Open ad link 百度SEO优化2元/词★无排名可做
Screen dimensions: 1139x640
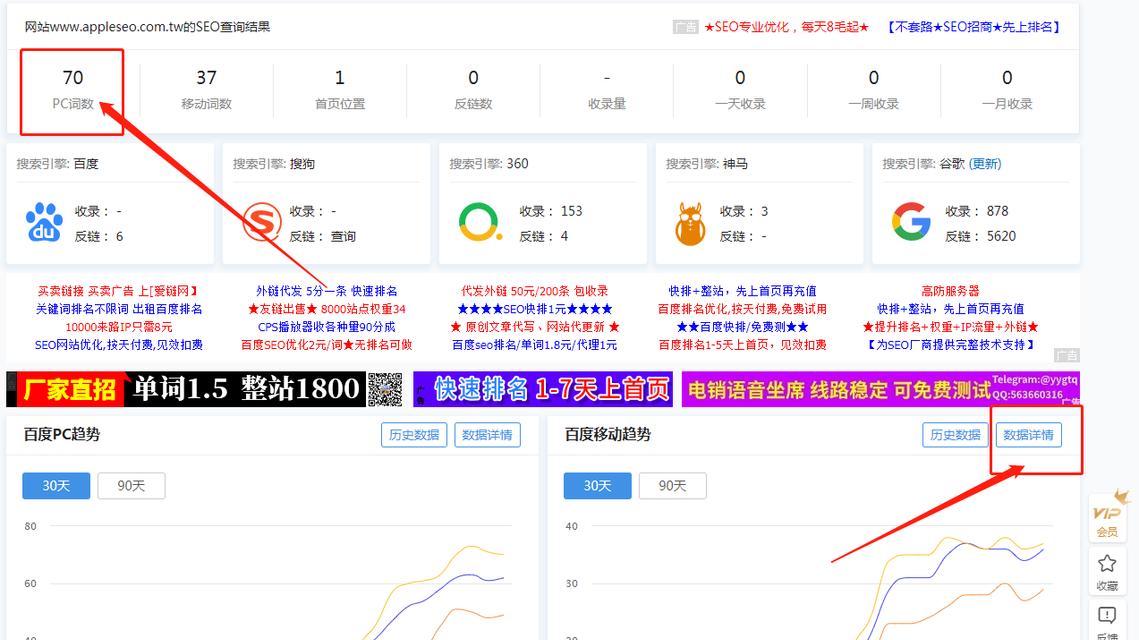(x=327, y=345)
